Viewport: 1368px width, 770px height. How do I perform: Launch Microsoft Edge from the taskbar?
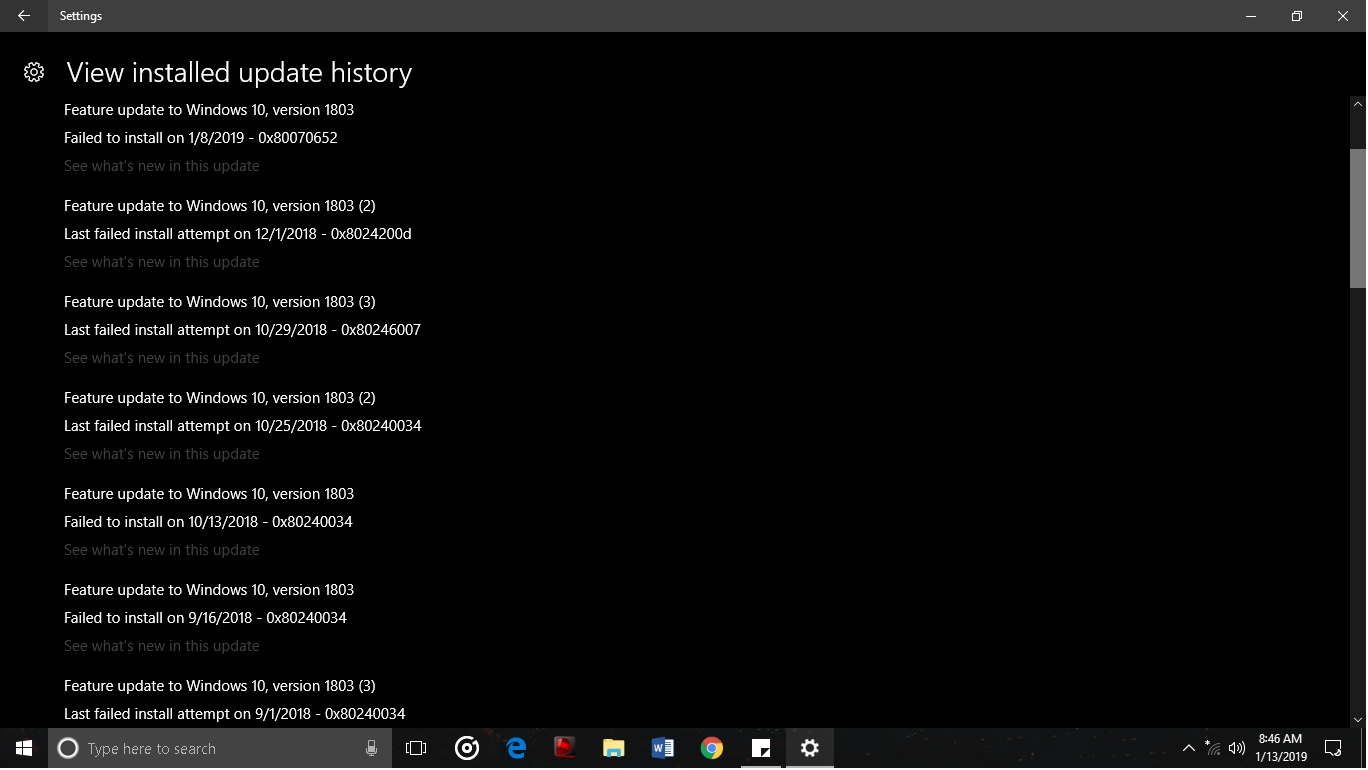pyautogui.click(x=516, y=748)
